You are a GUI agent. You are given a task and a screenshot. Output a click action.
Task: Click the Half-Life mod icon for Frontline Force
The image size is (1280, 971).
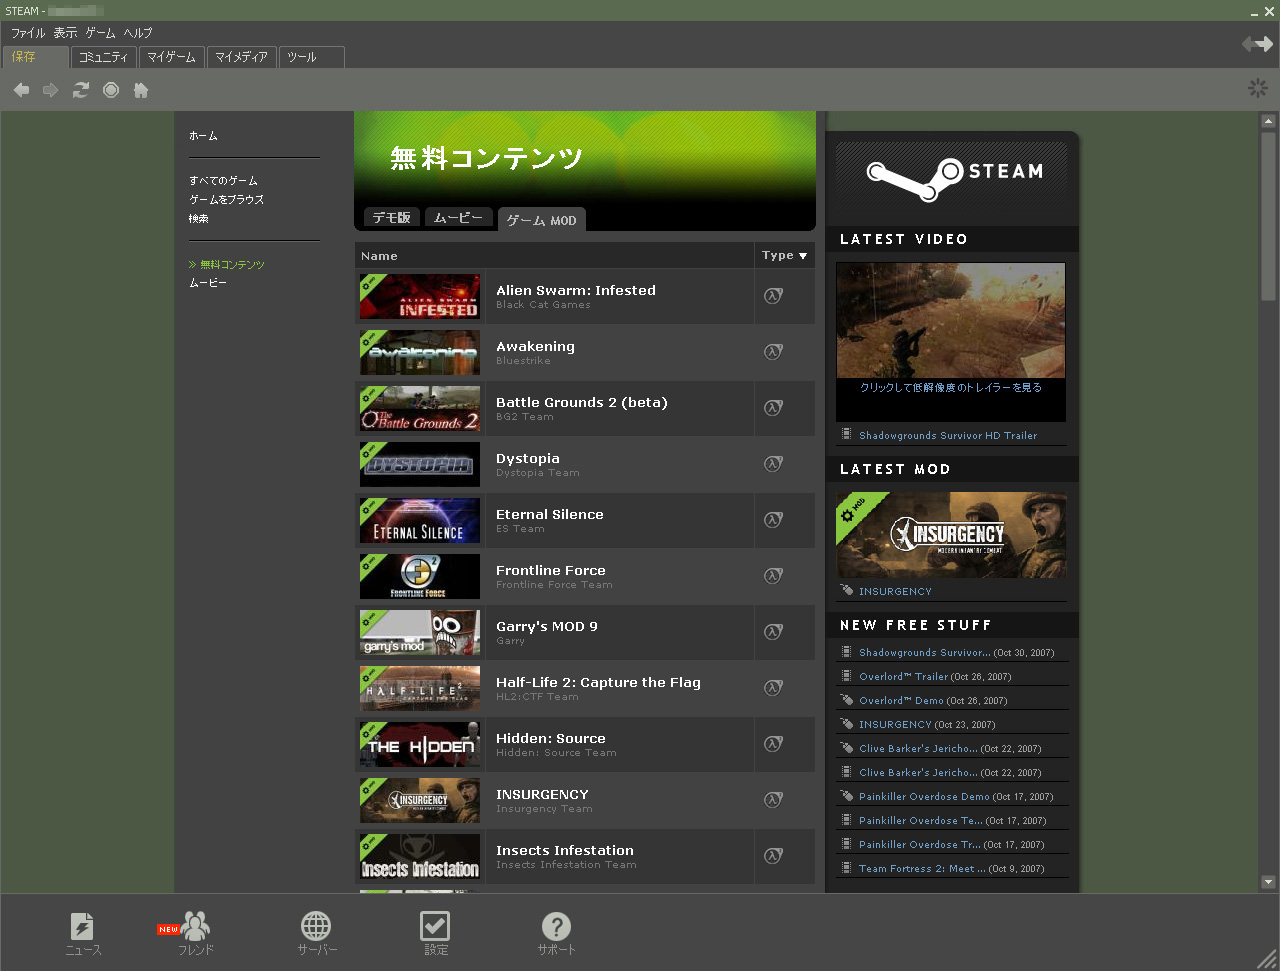coord(773,575)
